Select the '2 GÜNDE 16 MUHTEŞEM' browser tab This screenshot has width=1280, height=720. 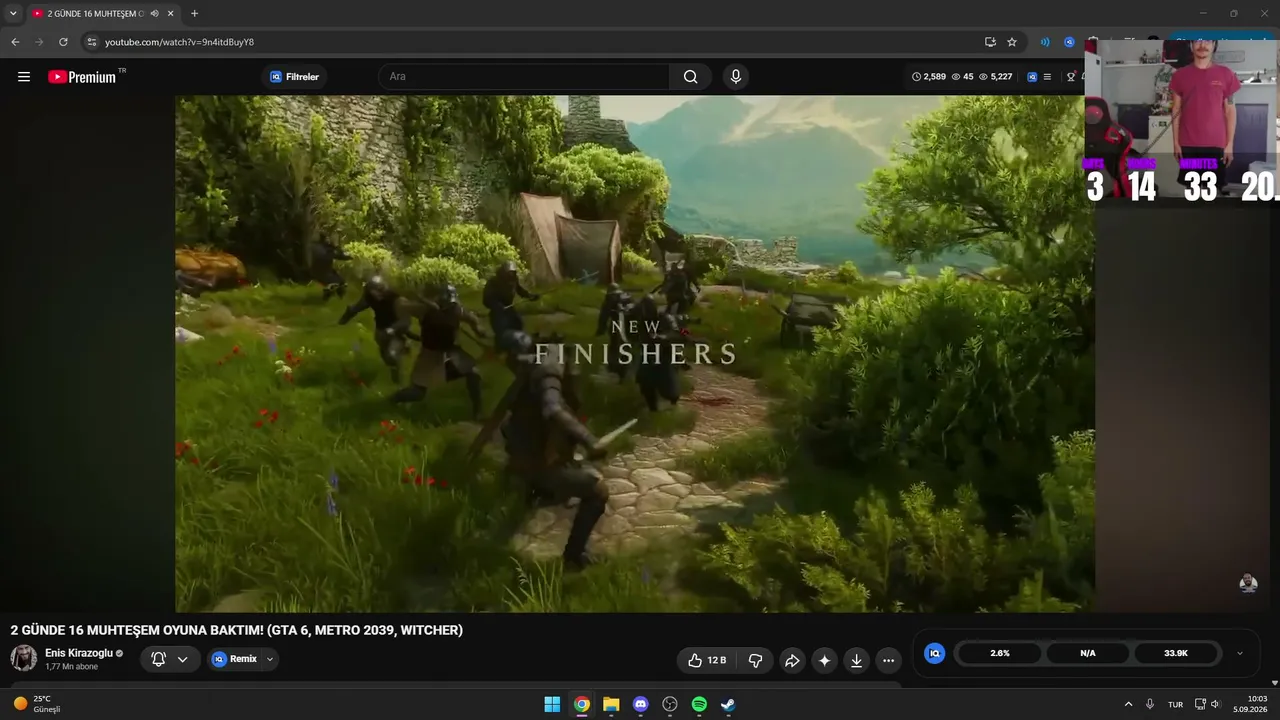(104, 13)
